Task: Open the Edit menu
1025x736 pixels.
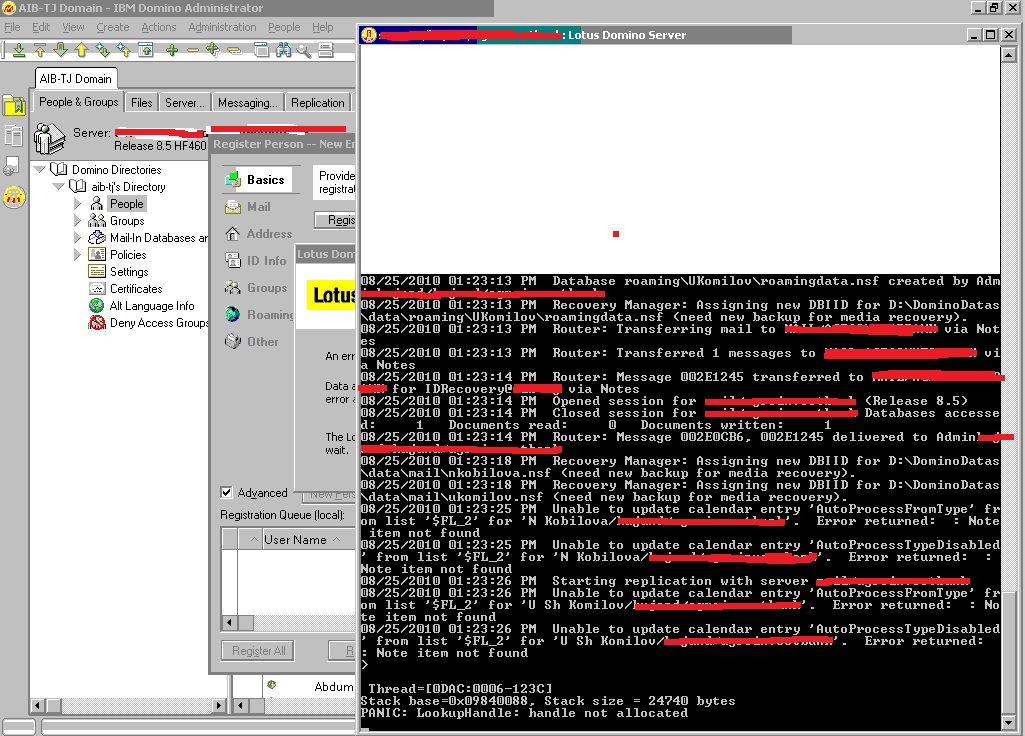Action: (41, 27)
